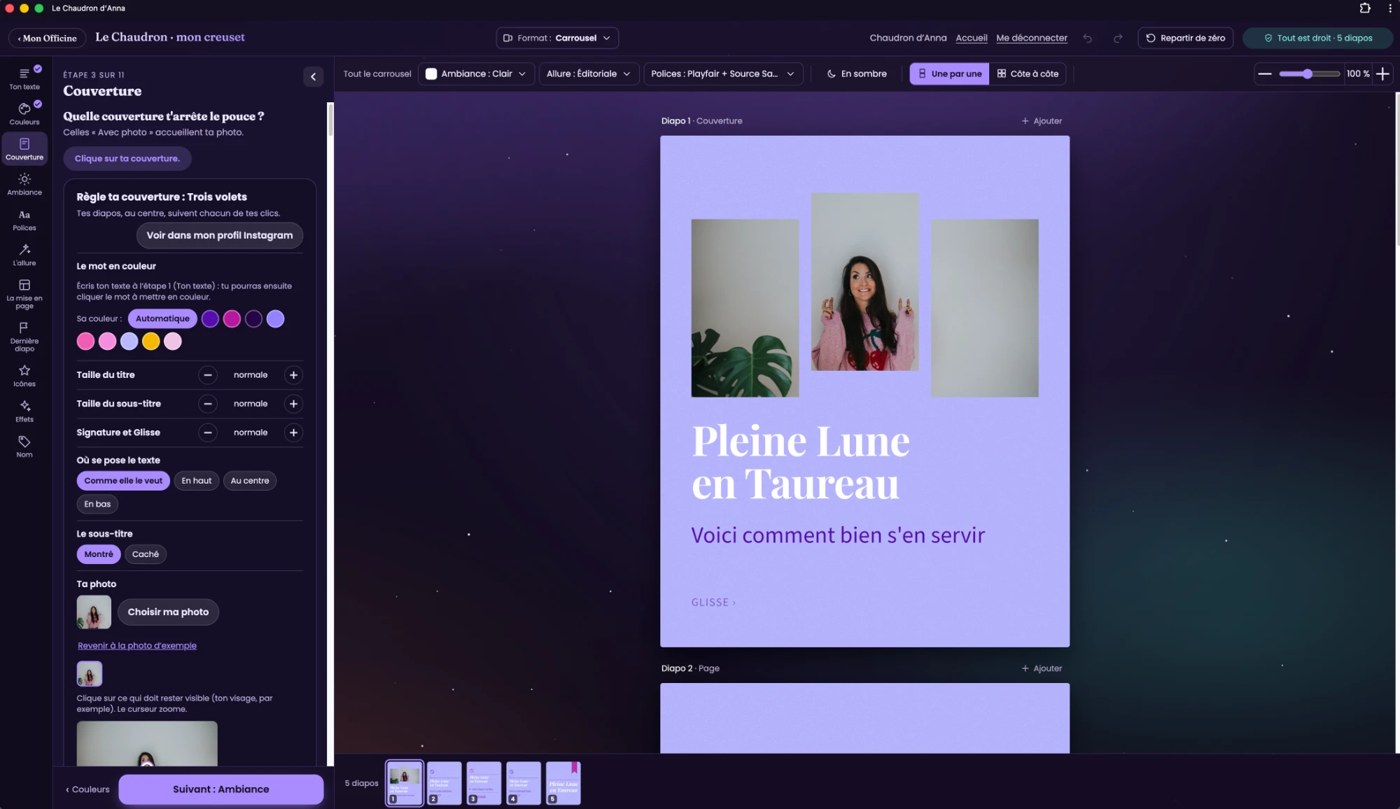Open the Ton texte step in sidebar
This screenshot has height=809, width=1400.
(x=24, y=78)
